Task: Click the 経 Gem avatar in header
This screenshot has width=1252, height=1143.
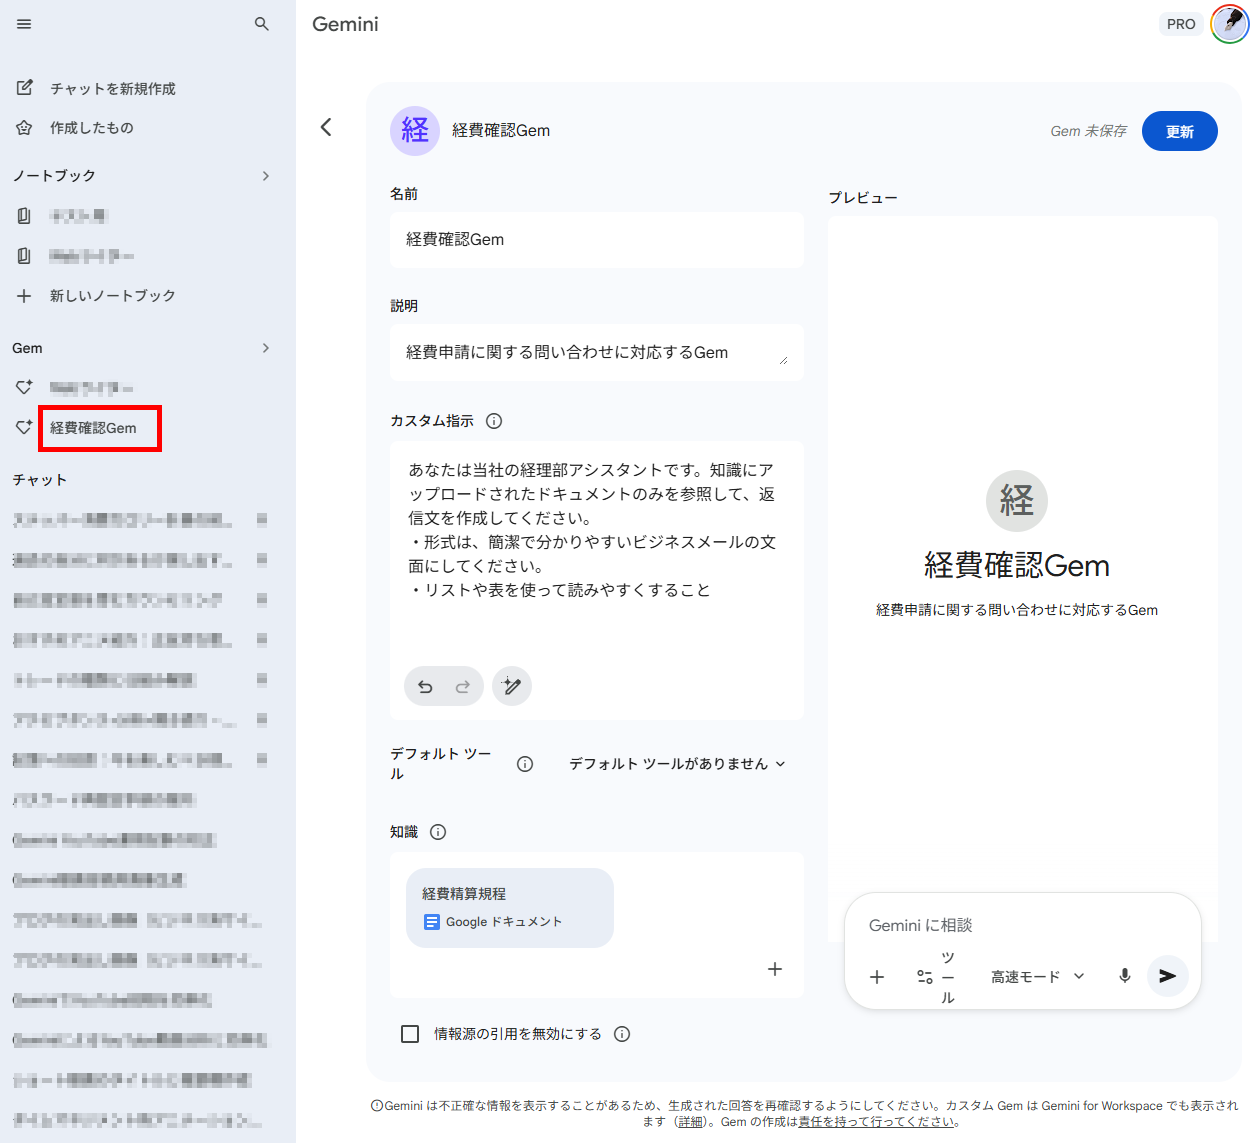Action: pos(415,130)
